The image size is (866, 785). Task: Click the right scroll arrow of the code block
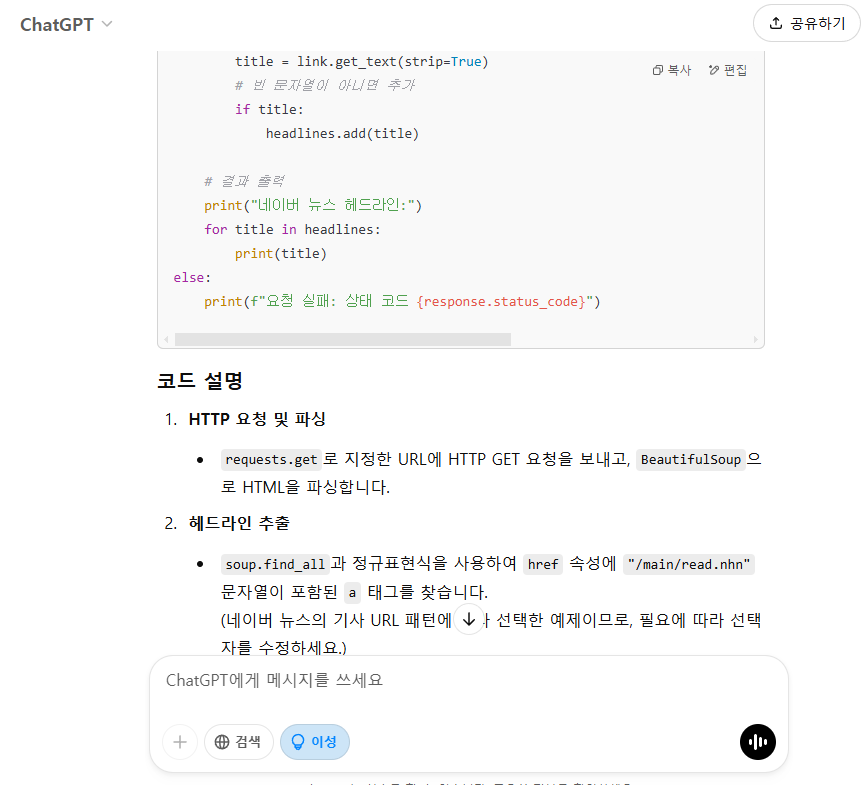click(x=756, y=339)
